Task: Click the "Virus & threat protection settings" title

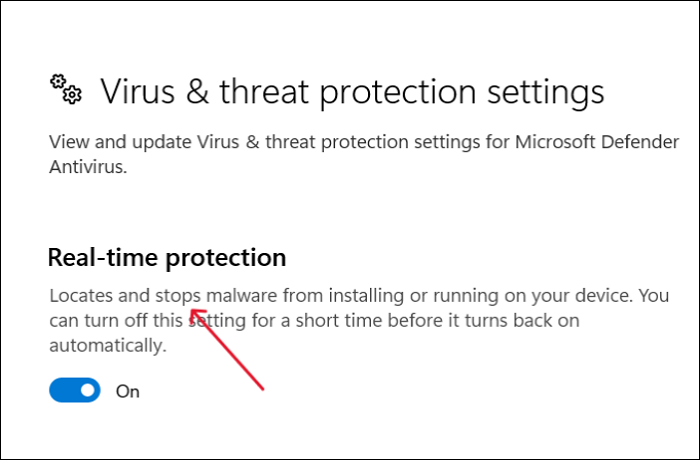Action: [352, 91]
